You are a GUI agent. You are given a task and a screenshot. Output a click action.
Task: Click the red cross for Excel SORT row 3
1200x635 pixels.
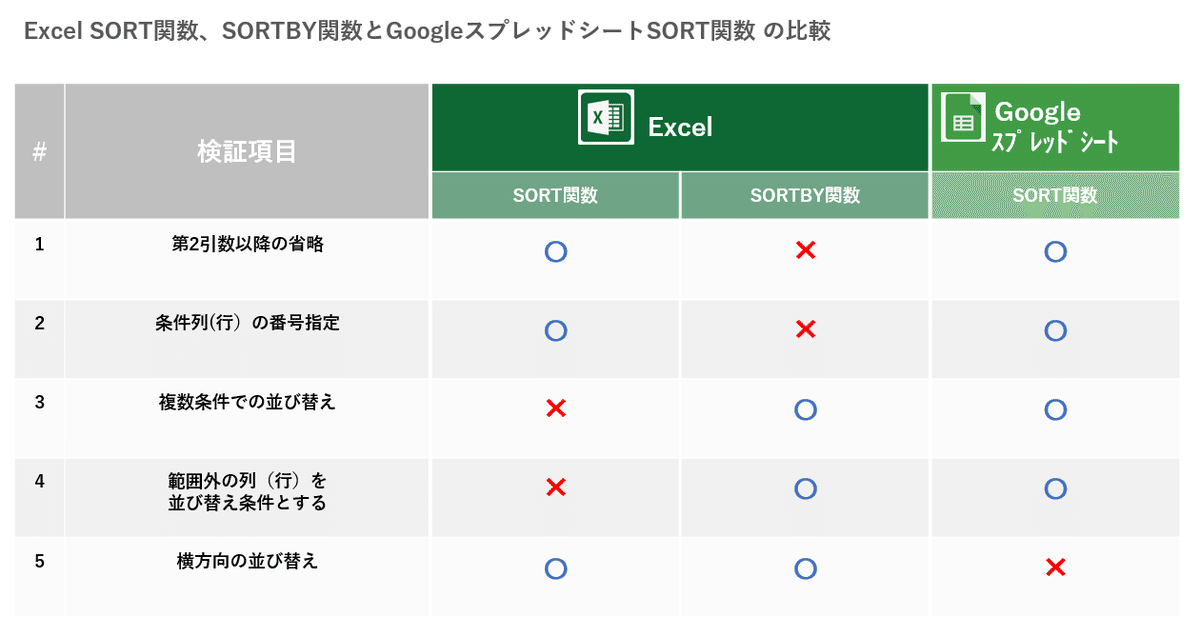pos(556,408)
